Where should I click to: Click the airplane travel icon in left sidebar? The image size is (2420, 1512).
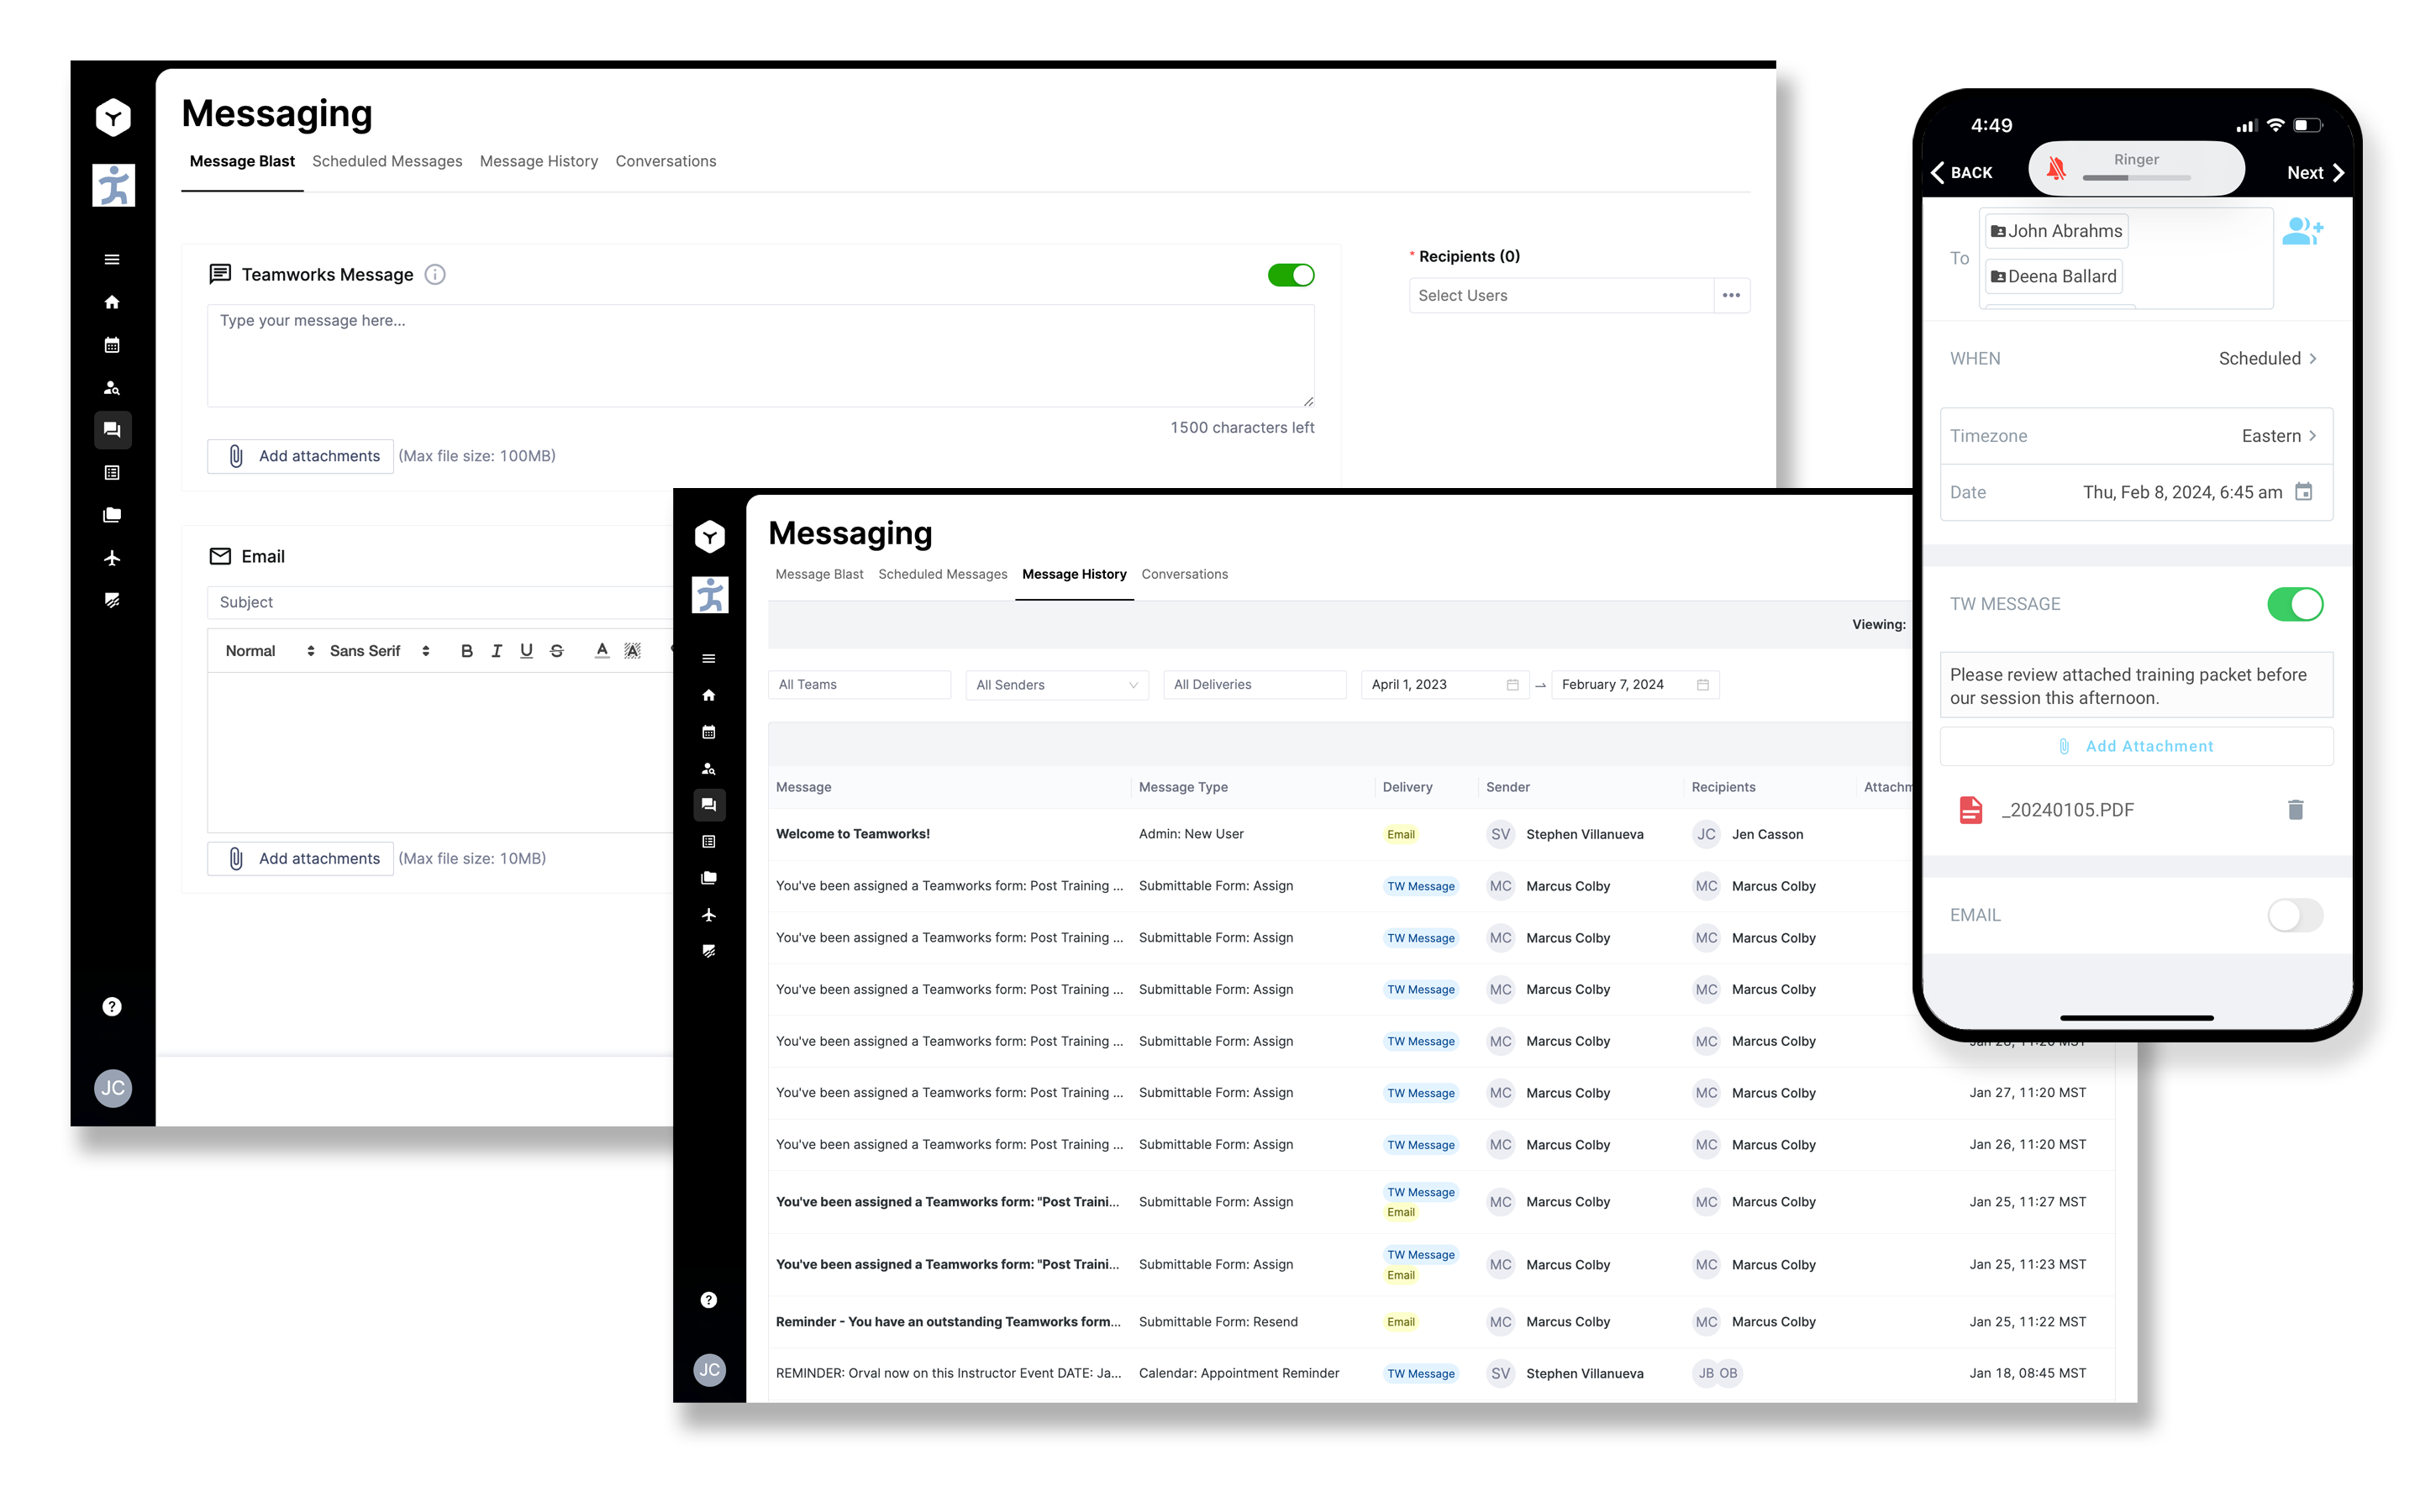112,558
